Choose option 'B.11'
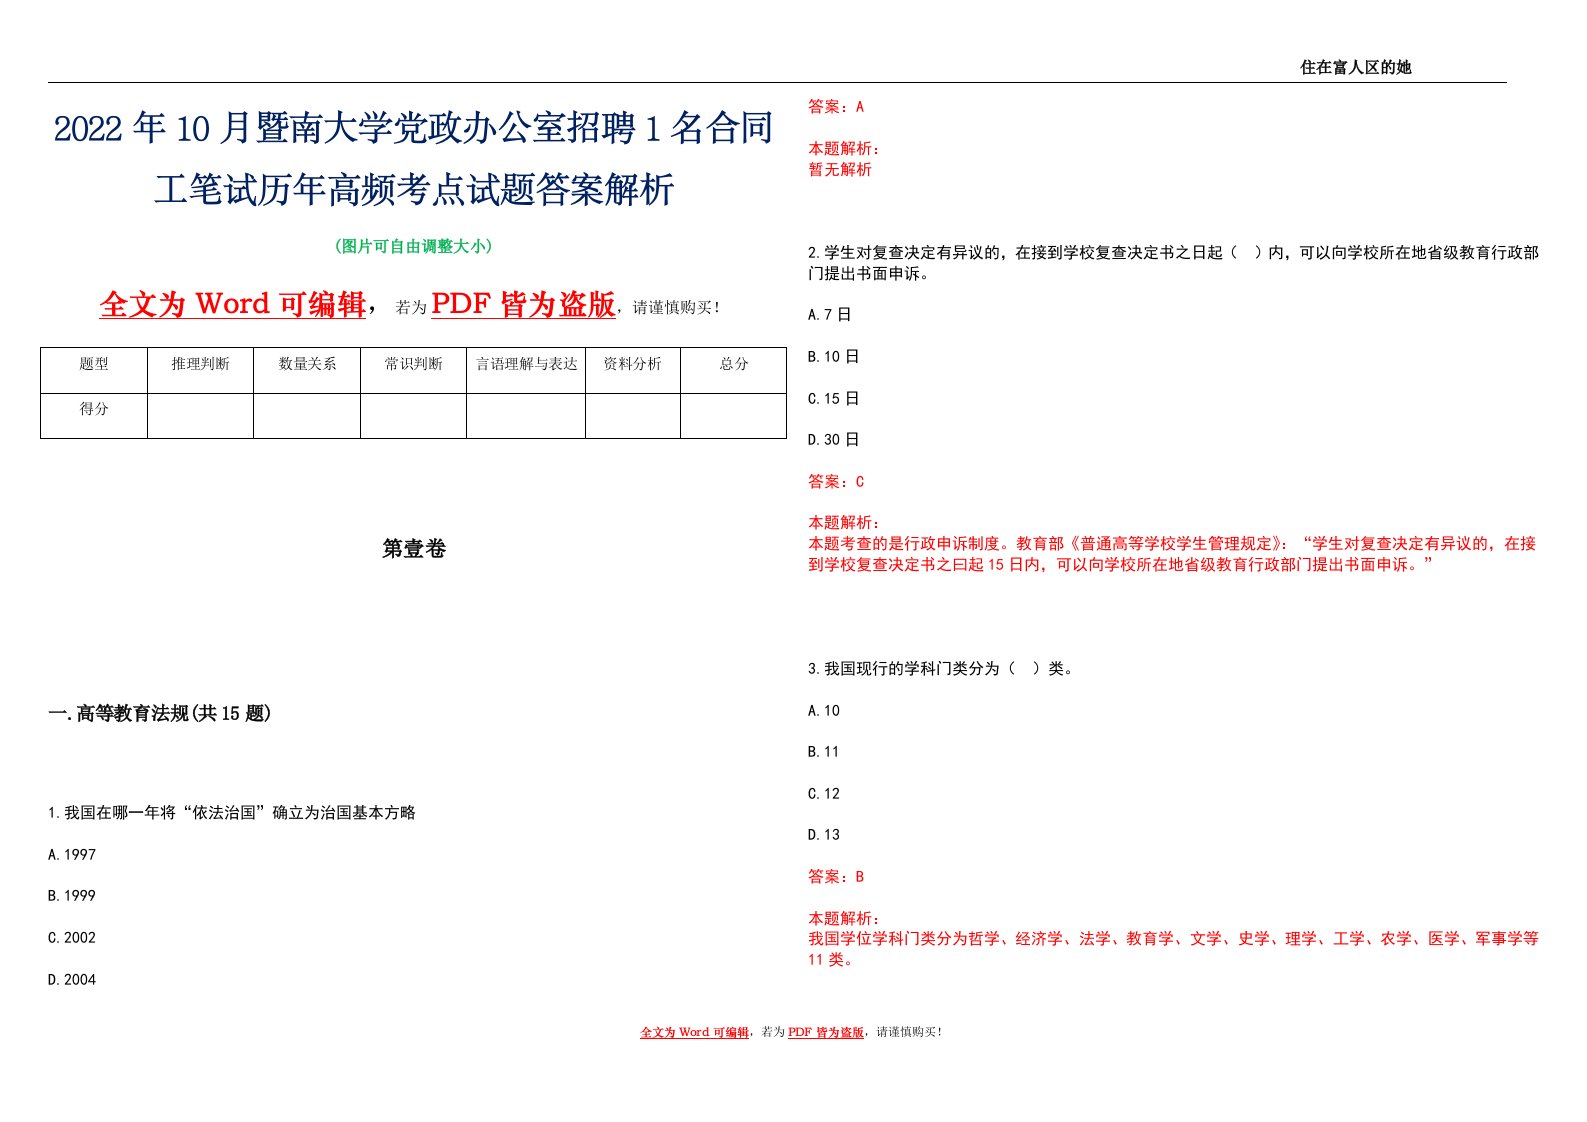This screenshot has width=1587, height=1122. click(x=824, y=752)
